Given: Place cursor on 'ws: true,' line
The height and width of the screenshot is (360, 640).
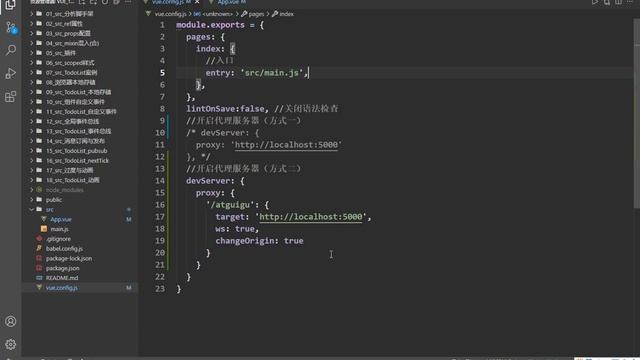Looking at the screenshot, I should click(237, 229).
